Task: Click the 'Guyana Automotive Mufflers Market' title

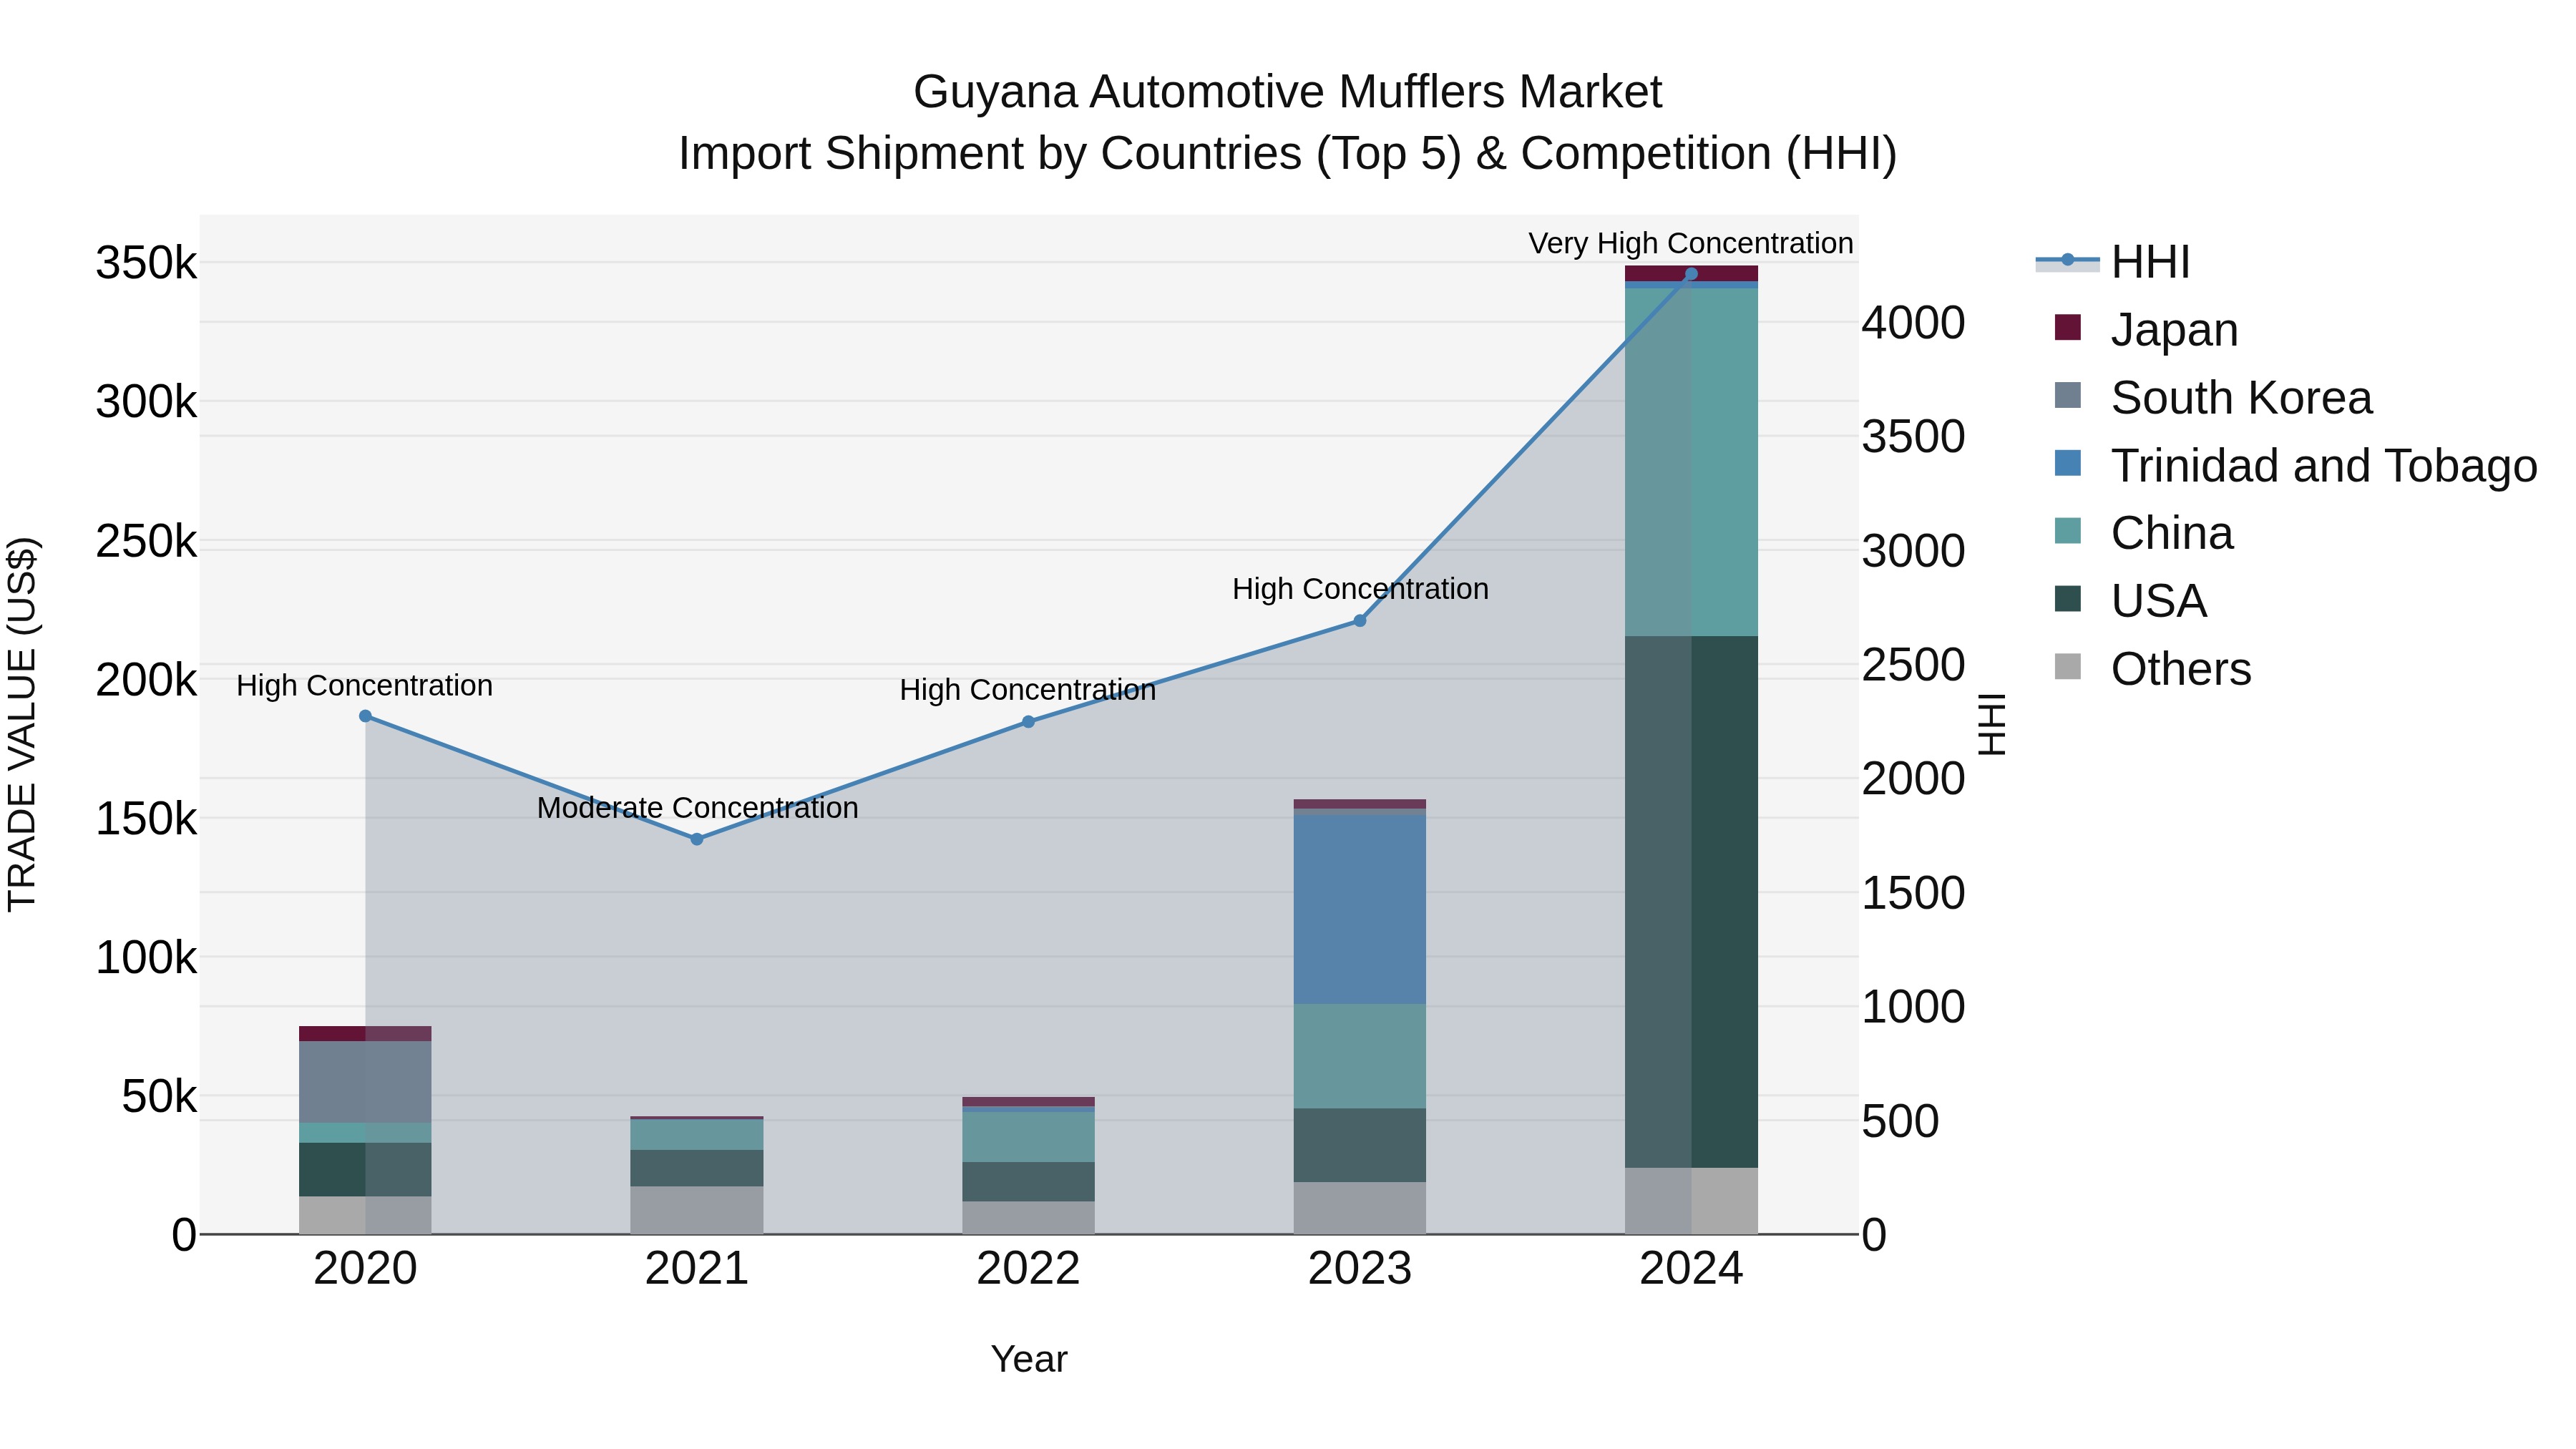Action: point(1288,92)
